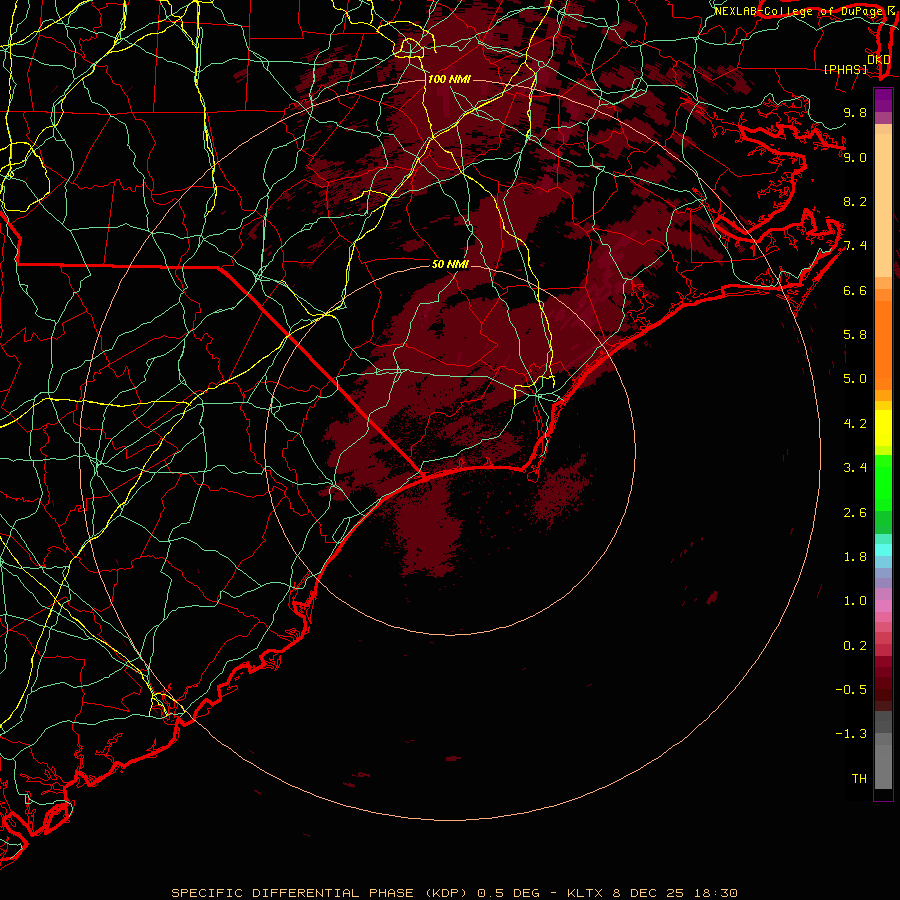
Task: Click the 7.4 value on the scale
Action: click(855, 246)
